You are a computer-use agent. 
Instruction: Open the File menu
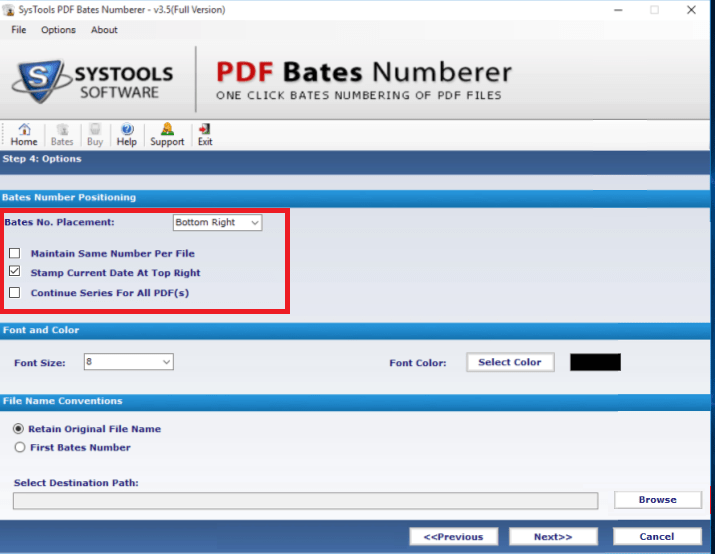pos(19,30)
